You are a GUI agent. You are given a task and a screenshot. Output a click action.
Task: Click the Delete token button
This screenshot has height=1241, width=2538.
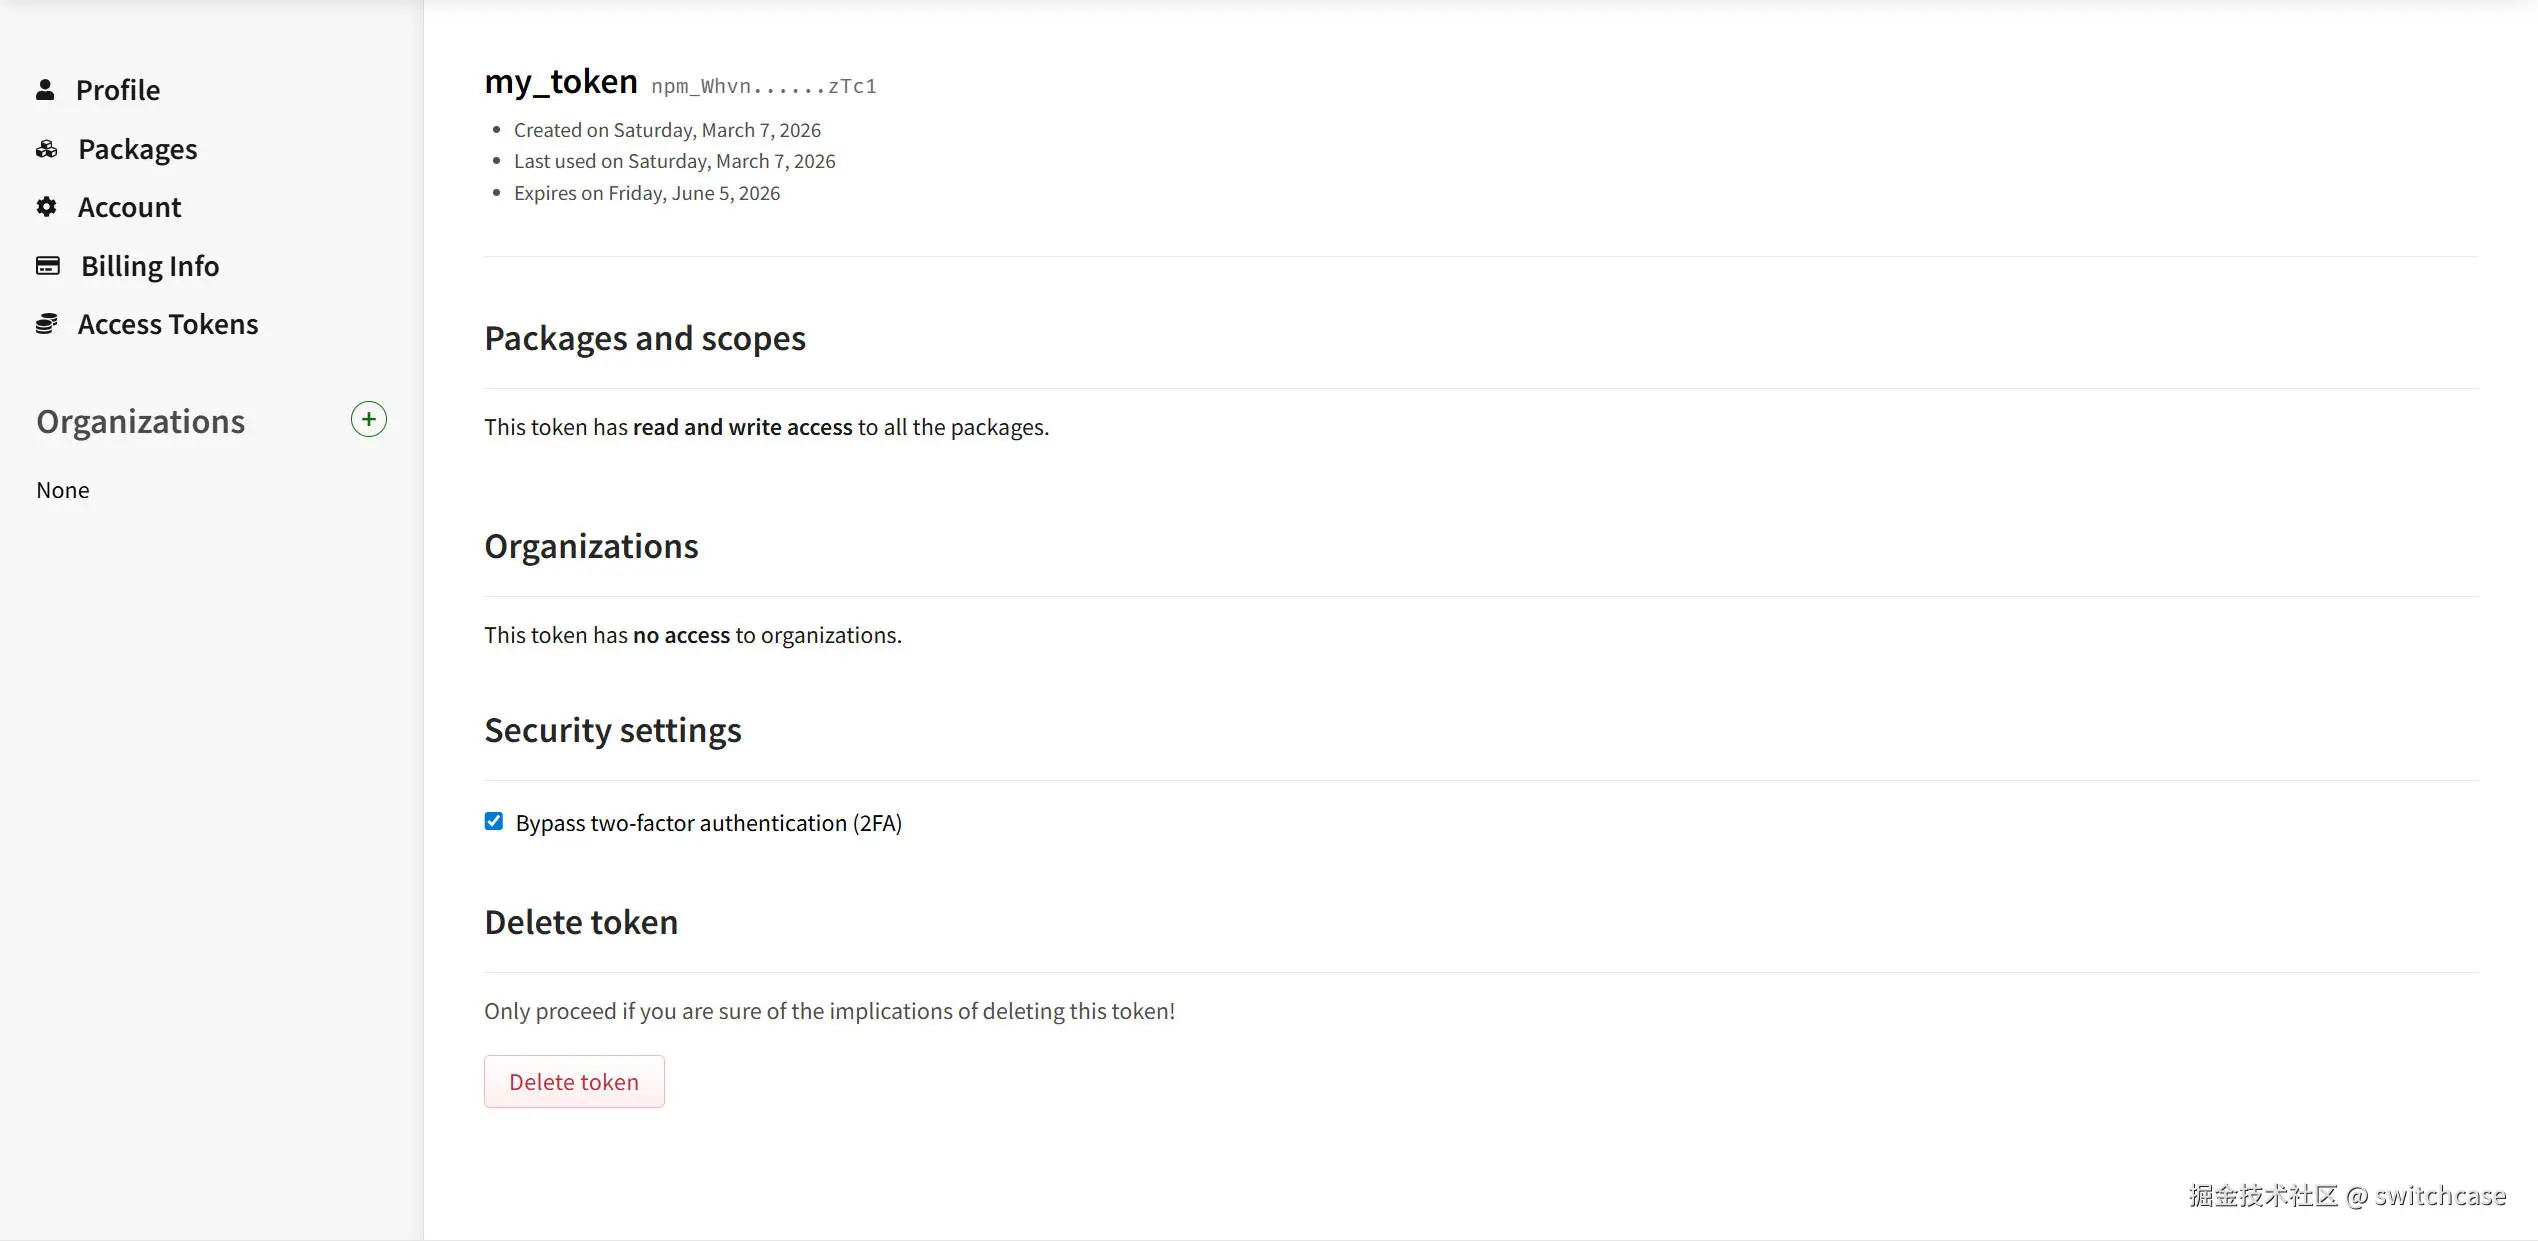(x=574, y=1081)
